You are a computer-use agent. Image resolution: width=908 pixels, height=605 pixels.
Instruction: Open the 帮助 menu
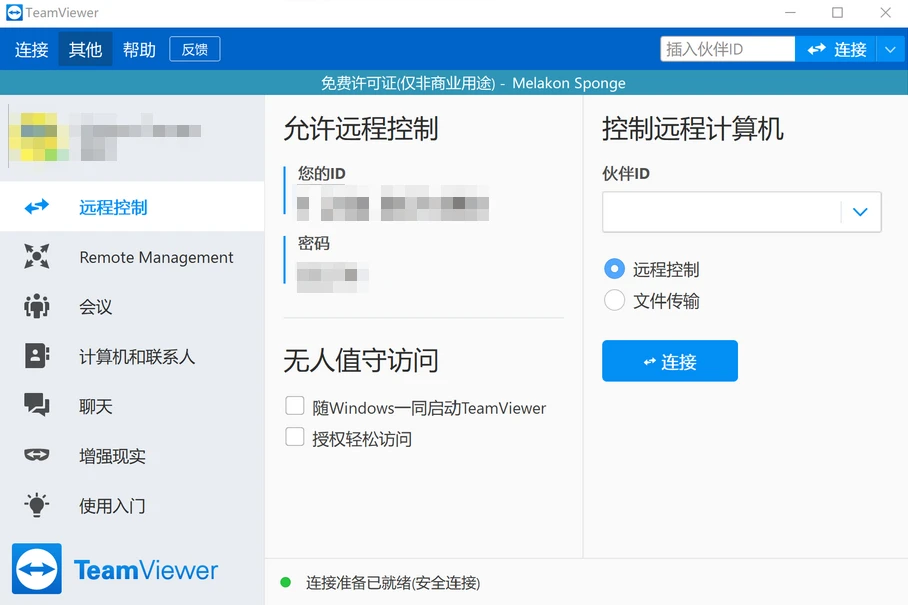139,50
